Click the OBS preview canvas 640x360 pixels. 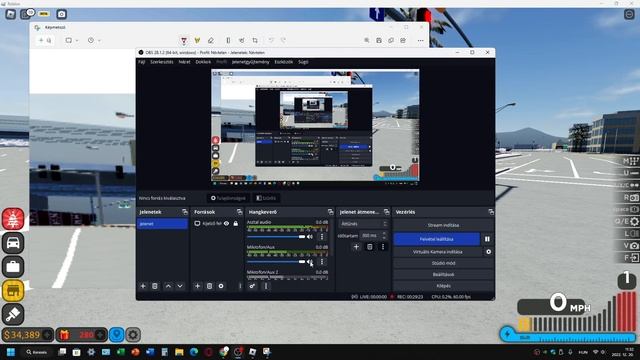(x=315, y=126)
